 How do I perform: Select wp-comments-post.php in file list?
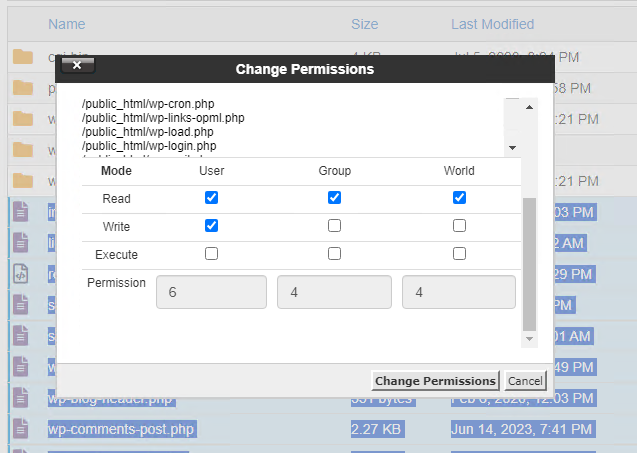click(x=122, y=429)
